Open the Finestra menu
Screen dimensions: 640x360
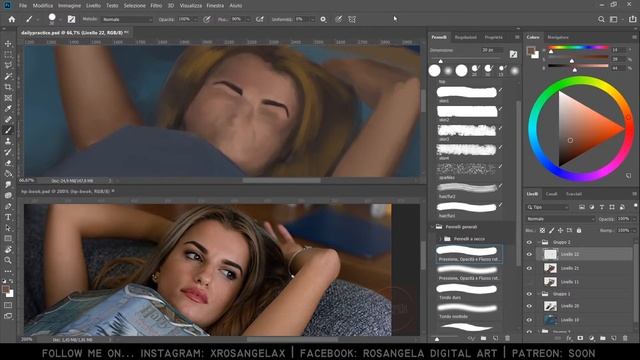[x=215, y=6]
